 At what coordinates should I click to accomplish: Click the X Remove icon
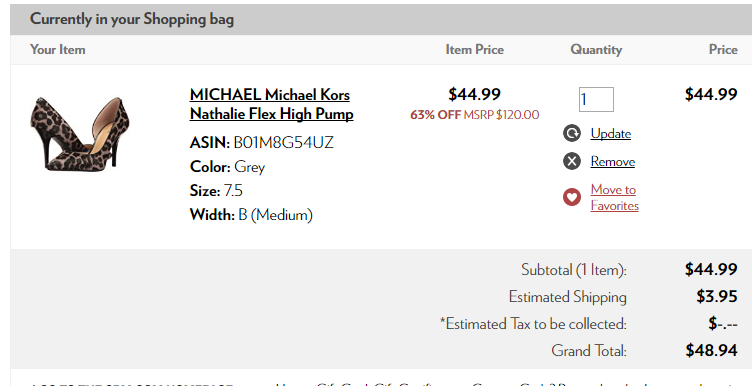point(572,162)
